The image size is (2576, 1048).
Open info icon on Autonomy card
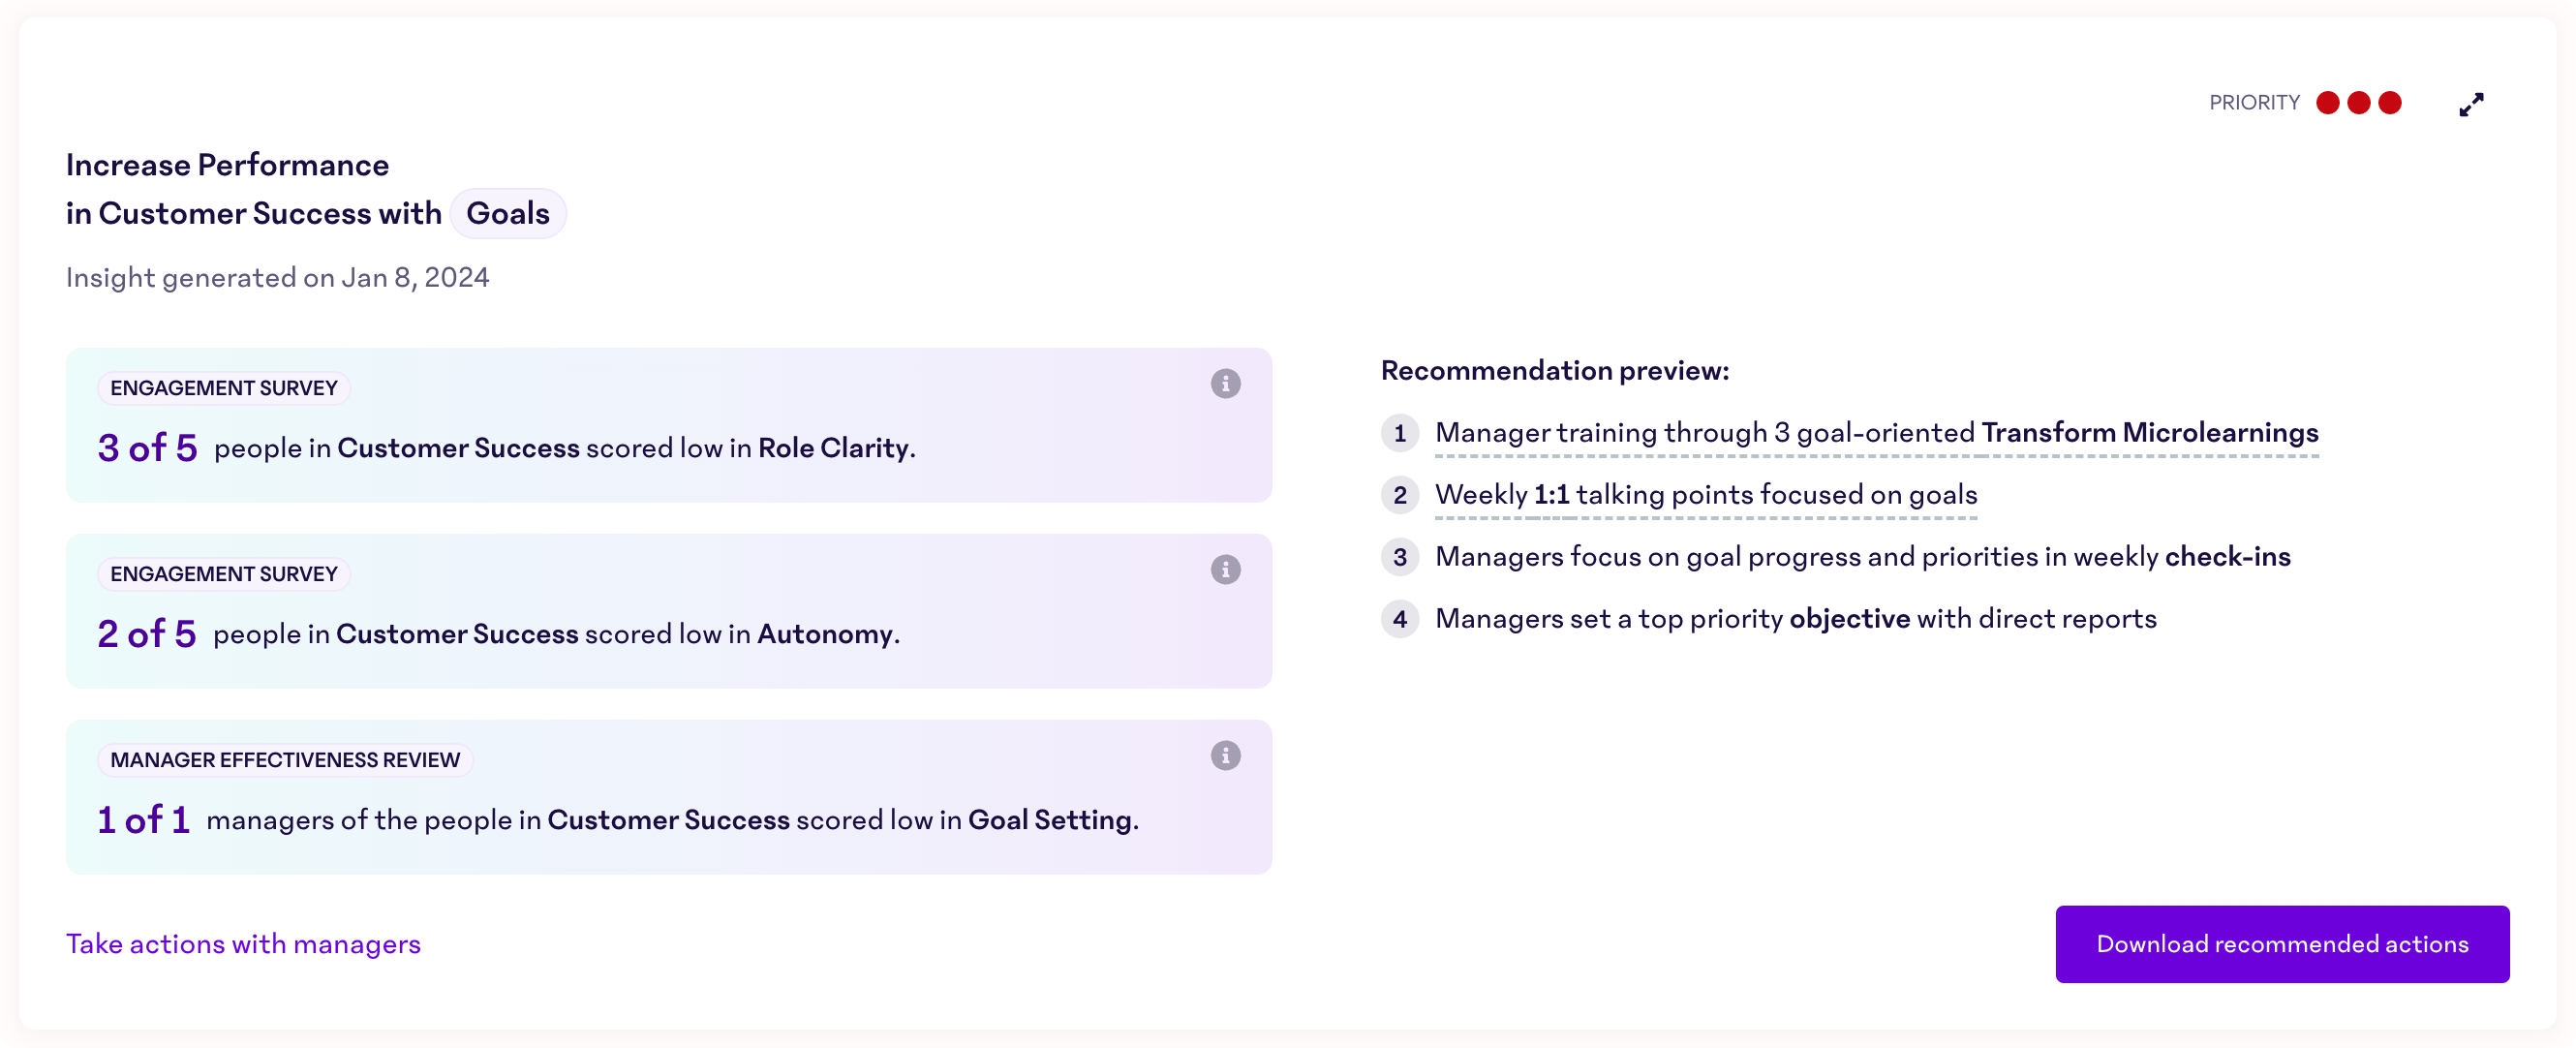(1225, 570)
